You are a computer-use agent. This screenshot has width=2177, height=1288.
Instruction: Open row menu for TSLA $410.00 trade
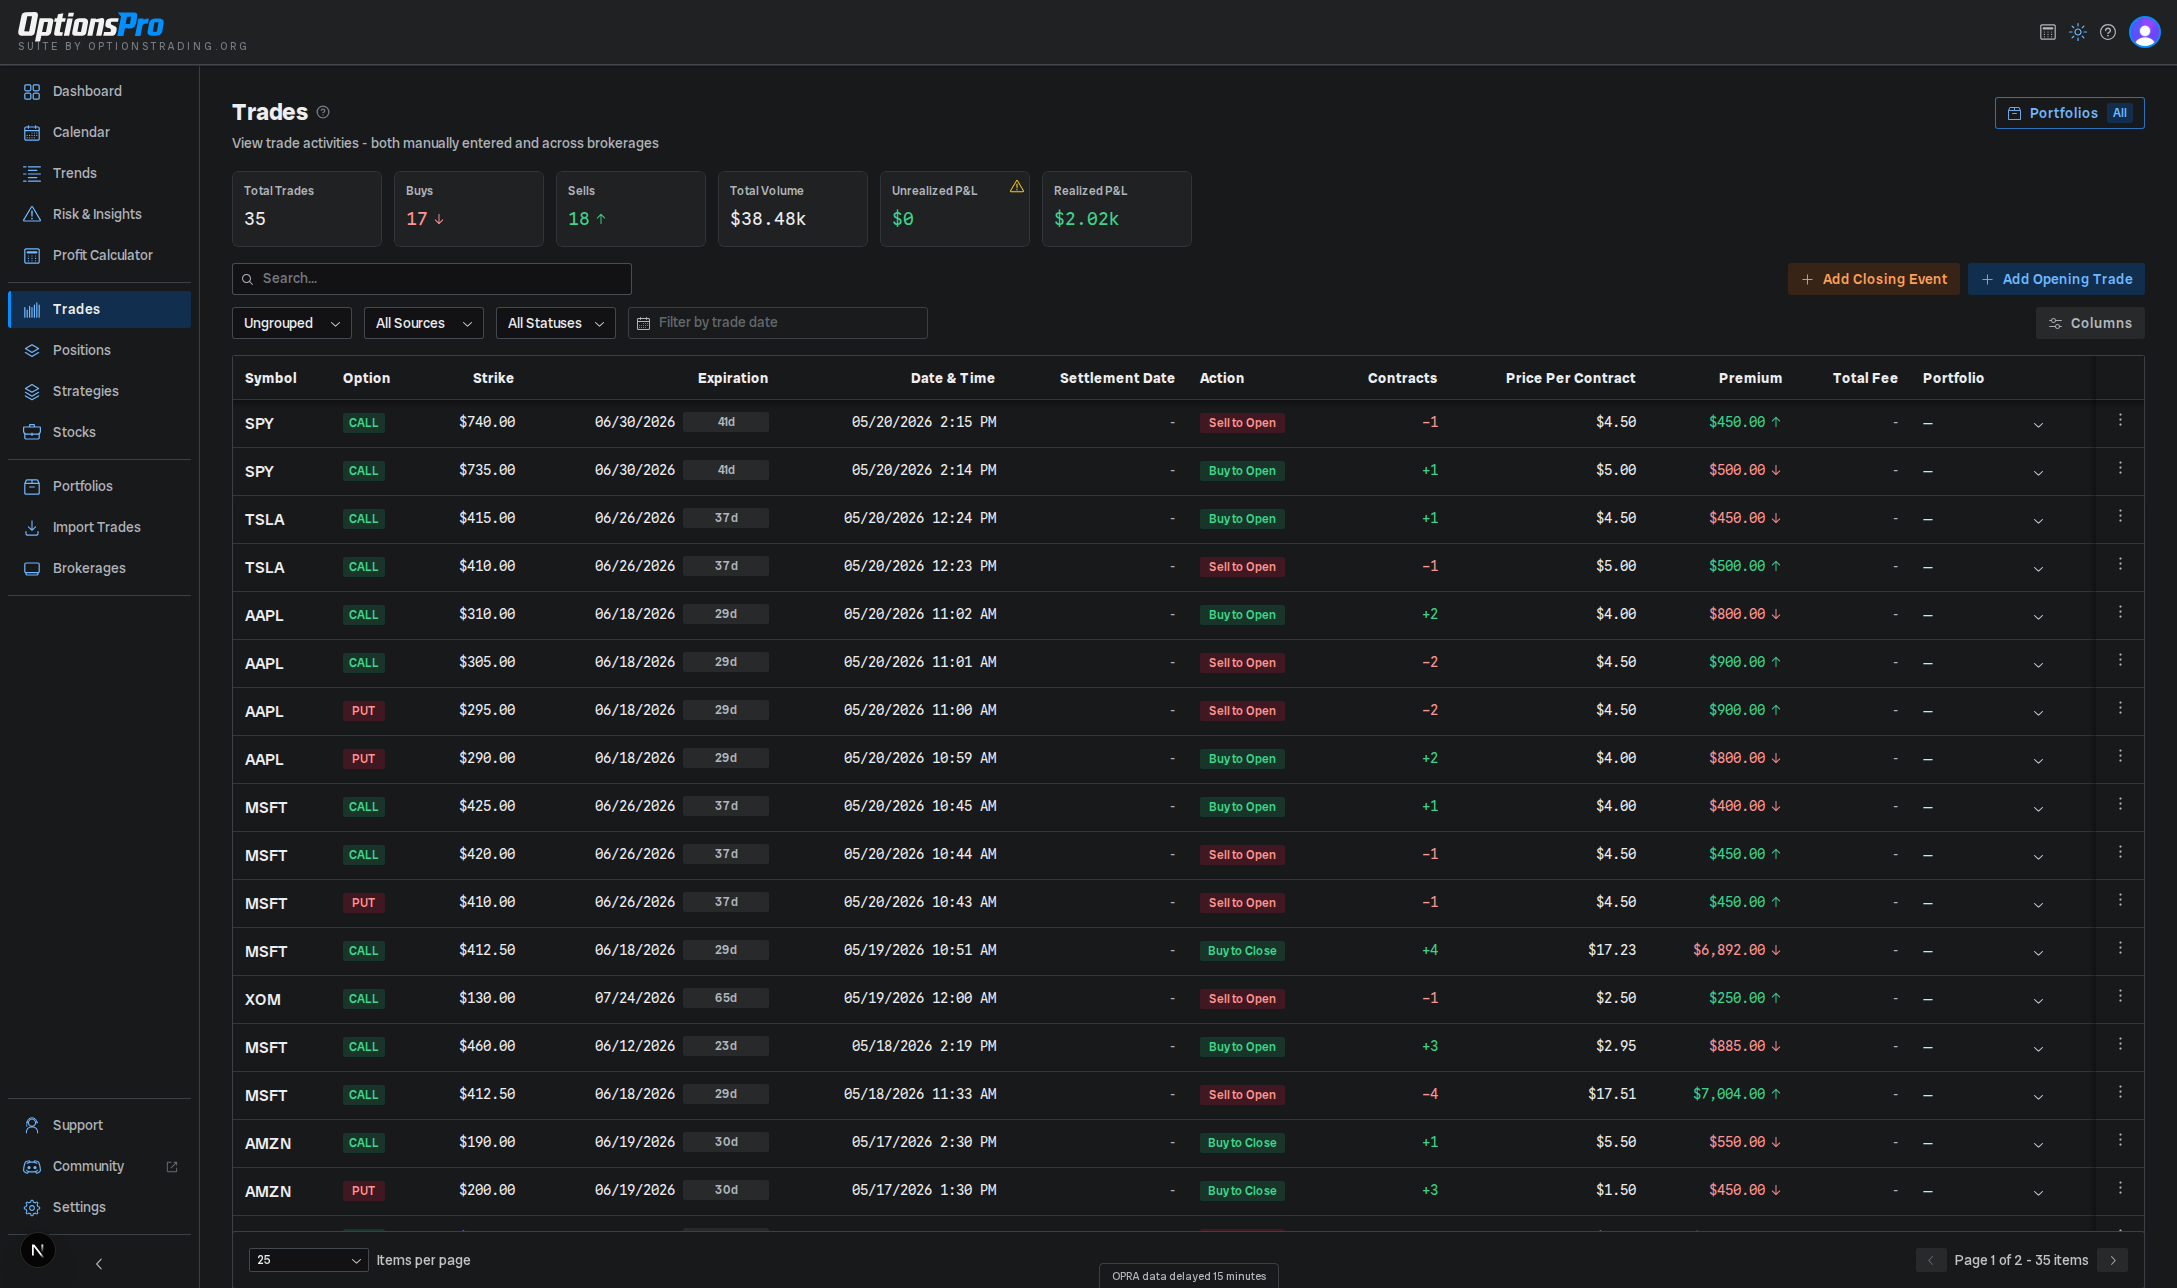coord(2120,565)
